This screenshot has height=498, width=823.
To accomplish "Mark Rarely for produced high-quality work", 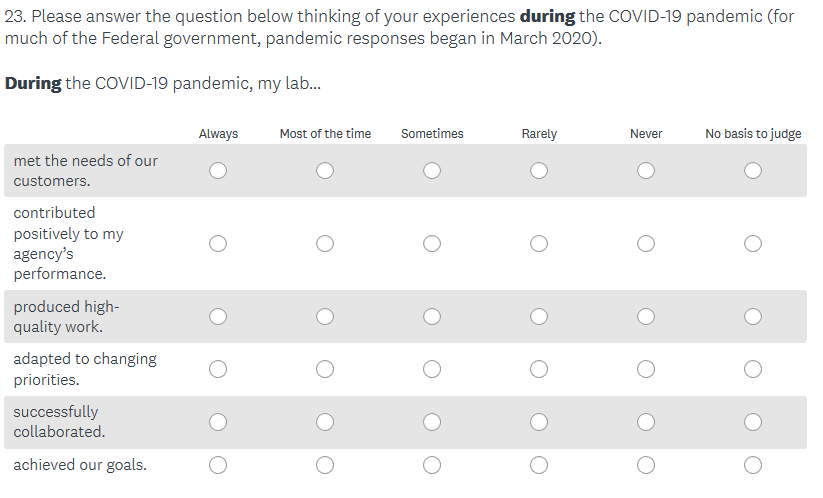I will (539, 317).
